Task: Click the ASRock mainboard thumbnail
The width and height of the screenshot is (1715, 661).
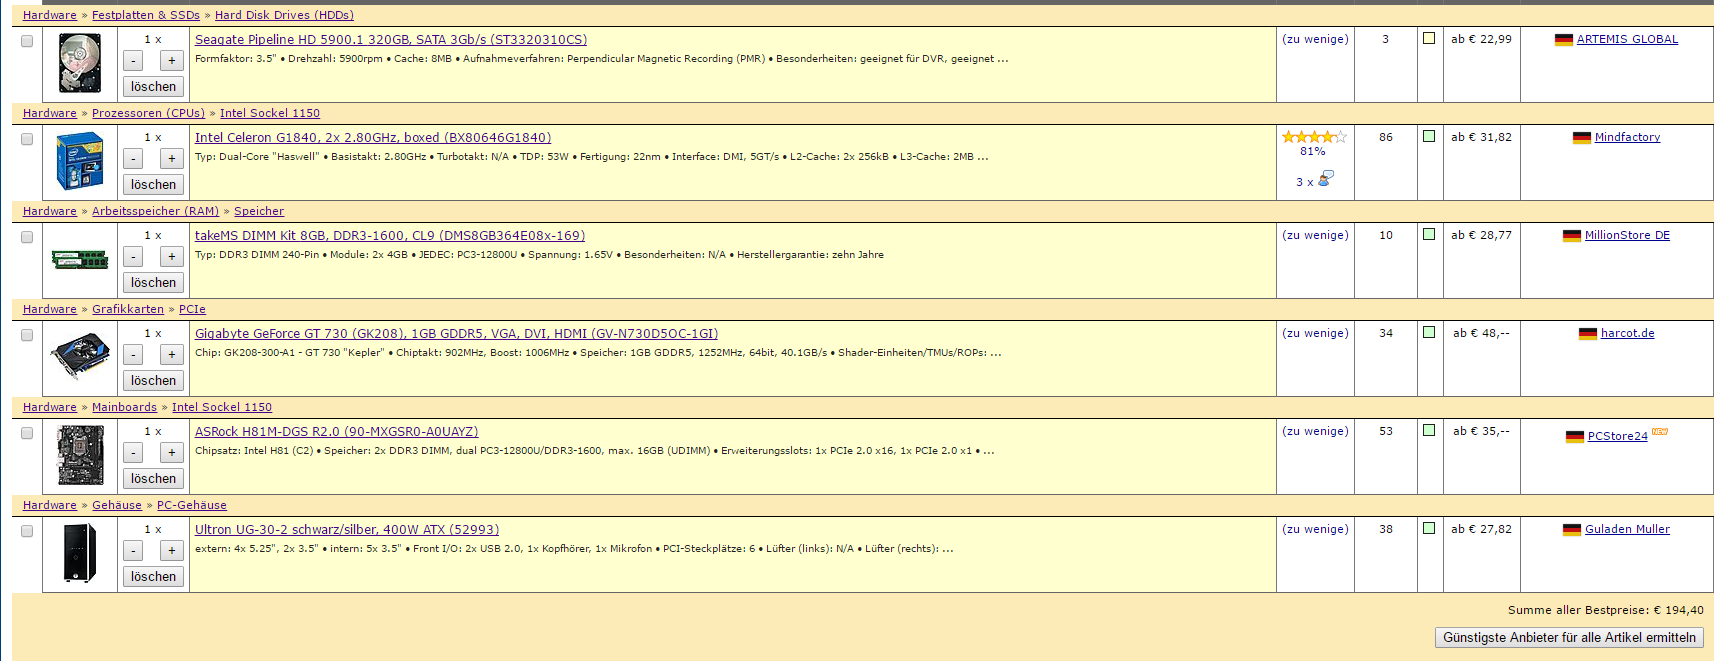Action: tap(80, 455)
